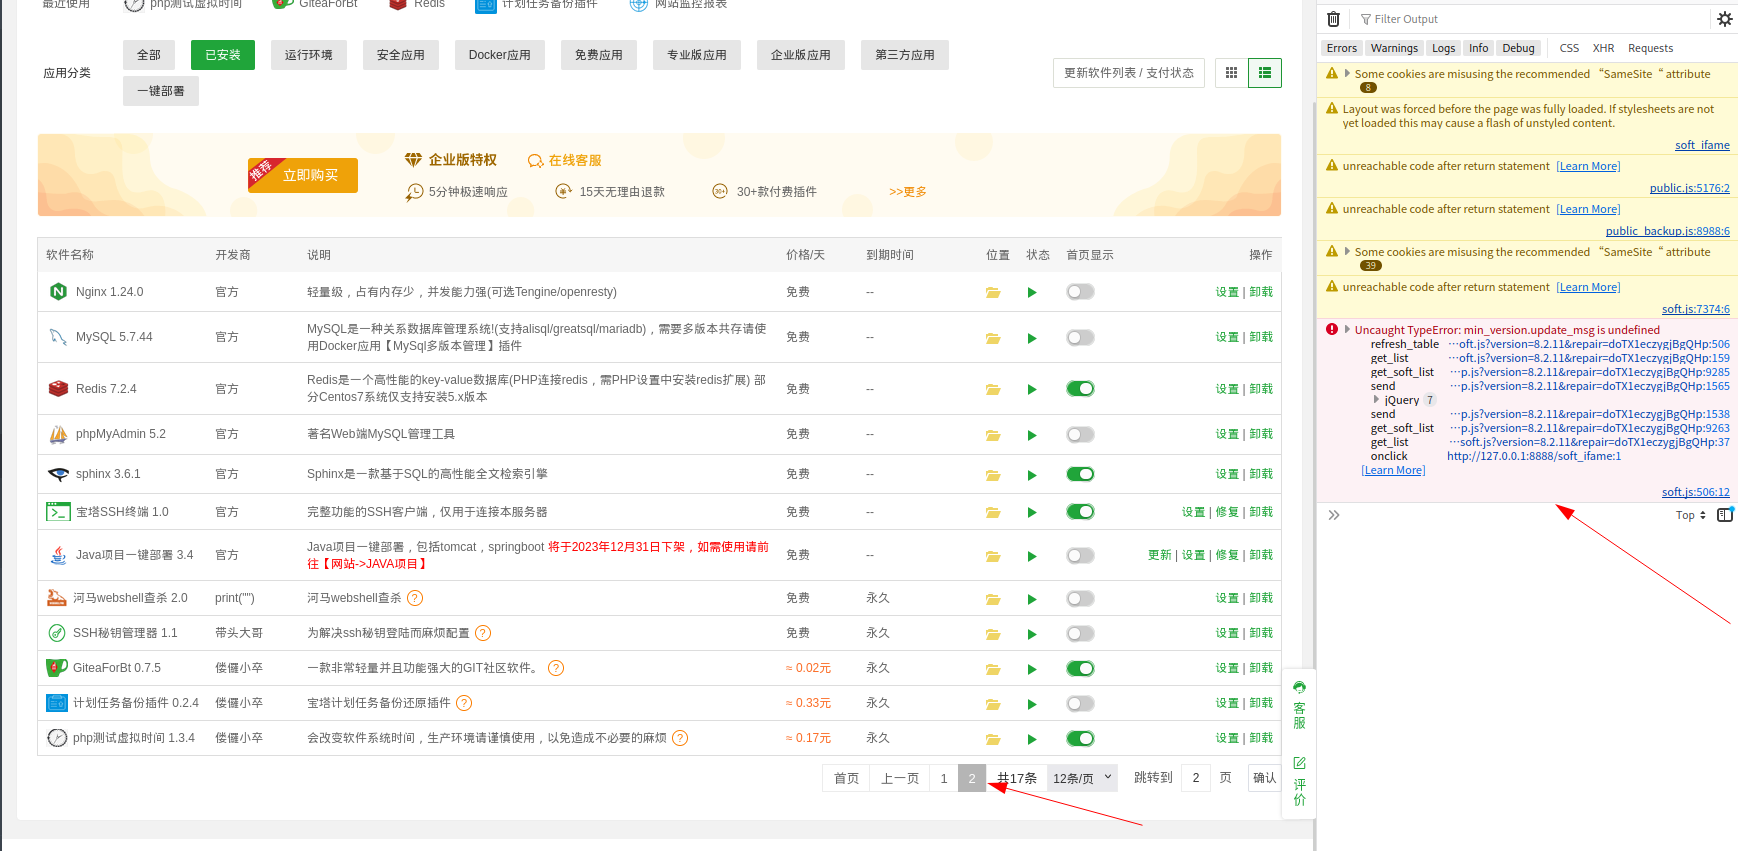The width and height of the screenshot is (1738, 851).
Task: Click Learn More under TypeError message
Action: point(1393,470)
